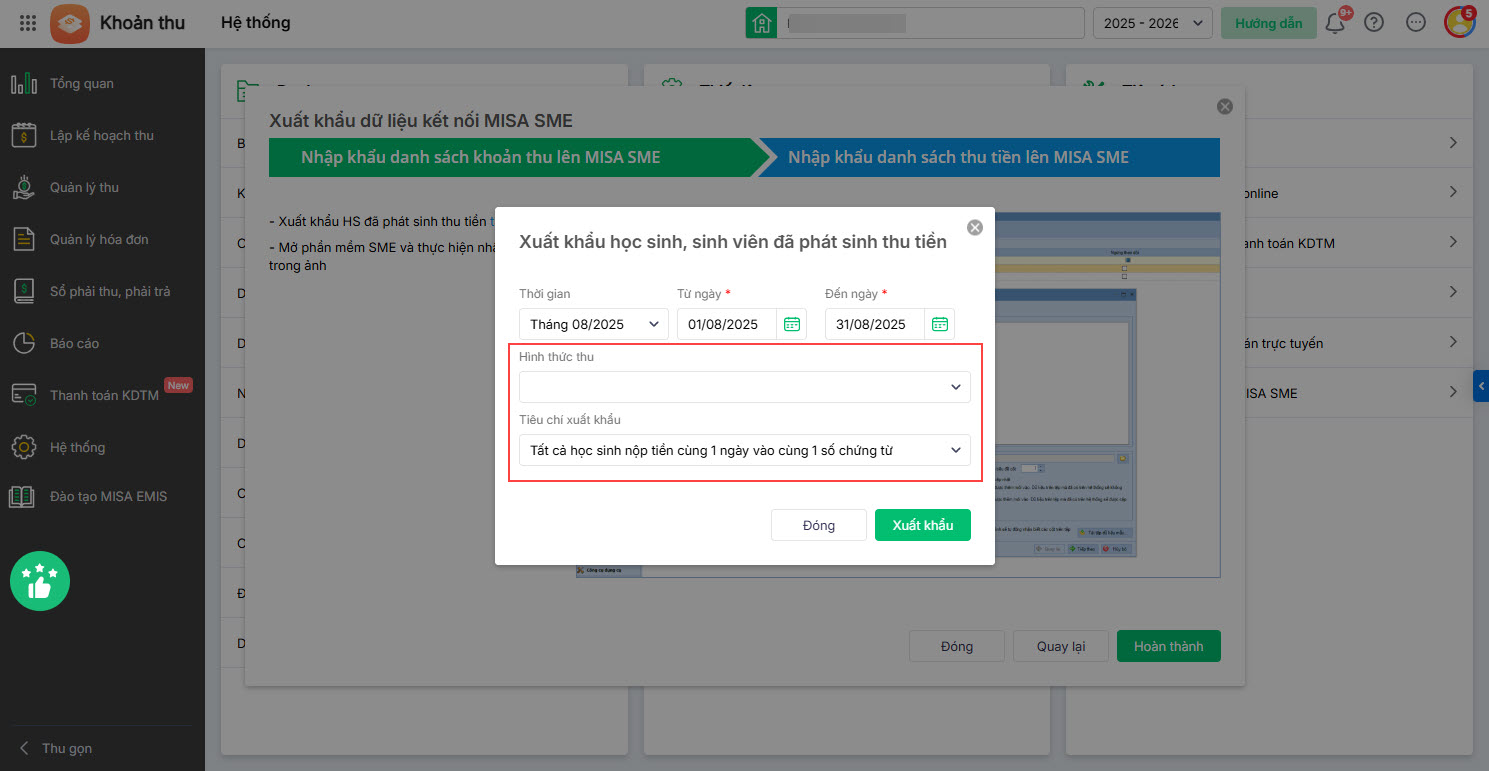
Task: Click the Hoàn thành button
Action: tap(1169, 646)
